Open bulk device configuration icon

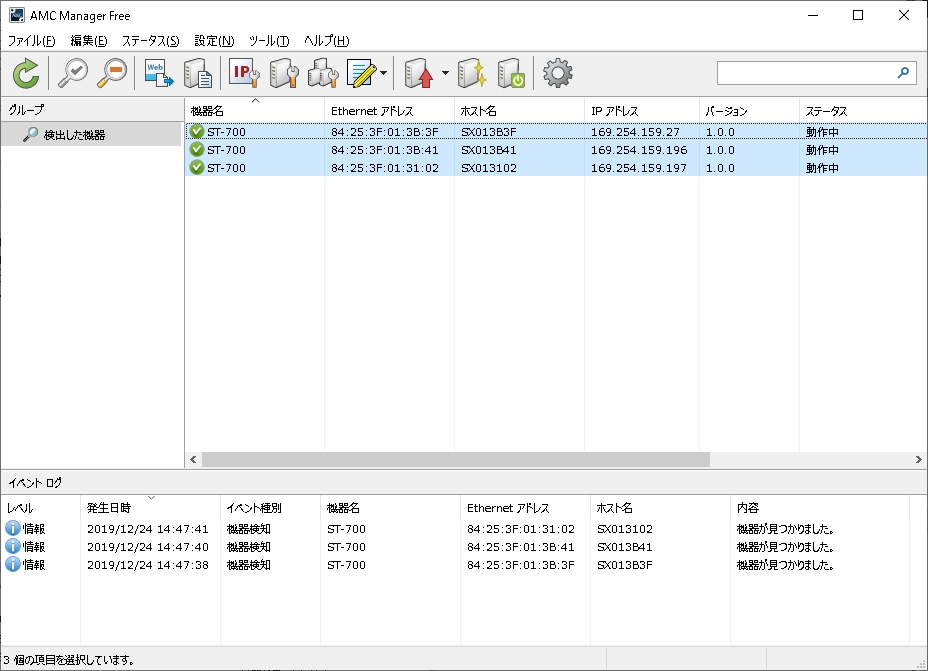tap(325, 72)
